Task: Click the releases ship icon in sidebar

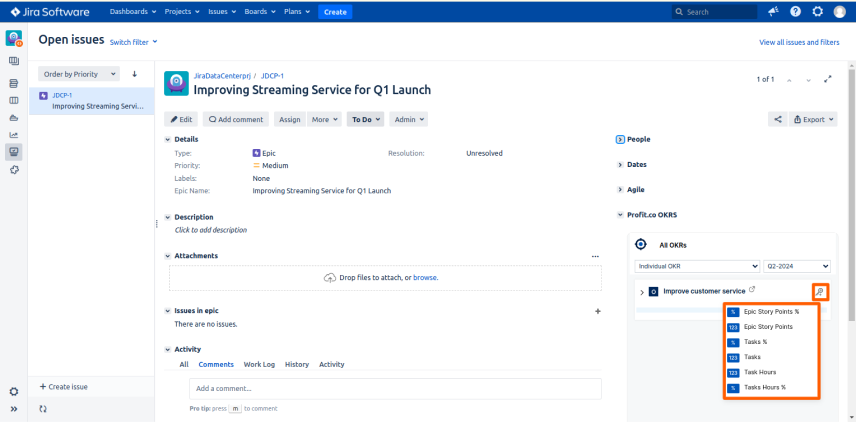Action: tap(14, 118)
